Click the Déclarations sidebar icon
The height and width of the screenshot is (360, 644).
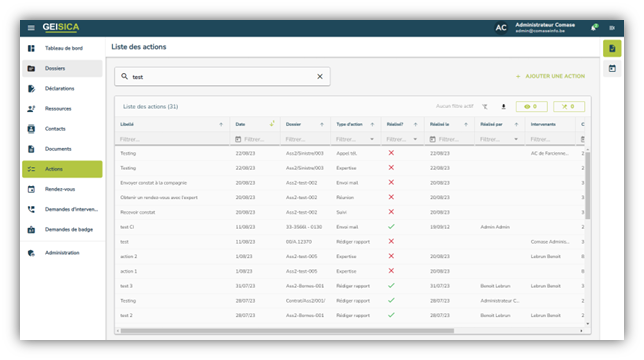(31, 89)
